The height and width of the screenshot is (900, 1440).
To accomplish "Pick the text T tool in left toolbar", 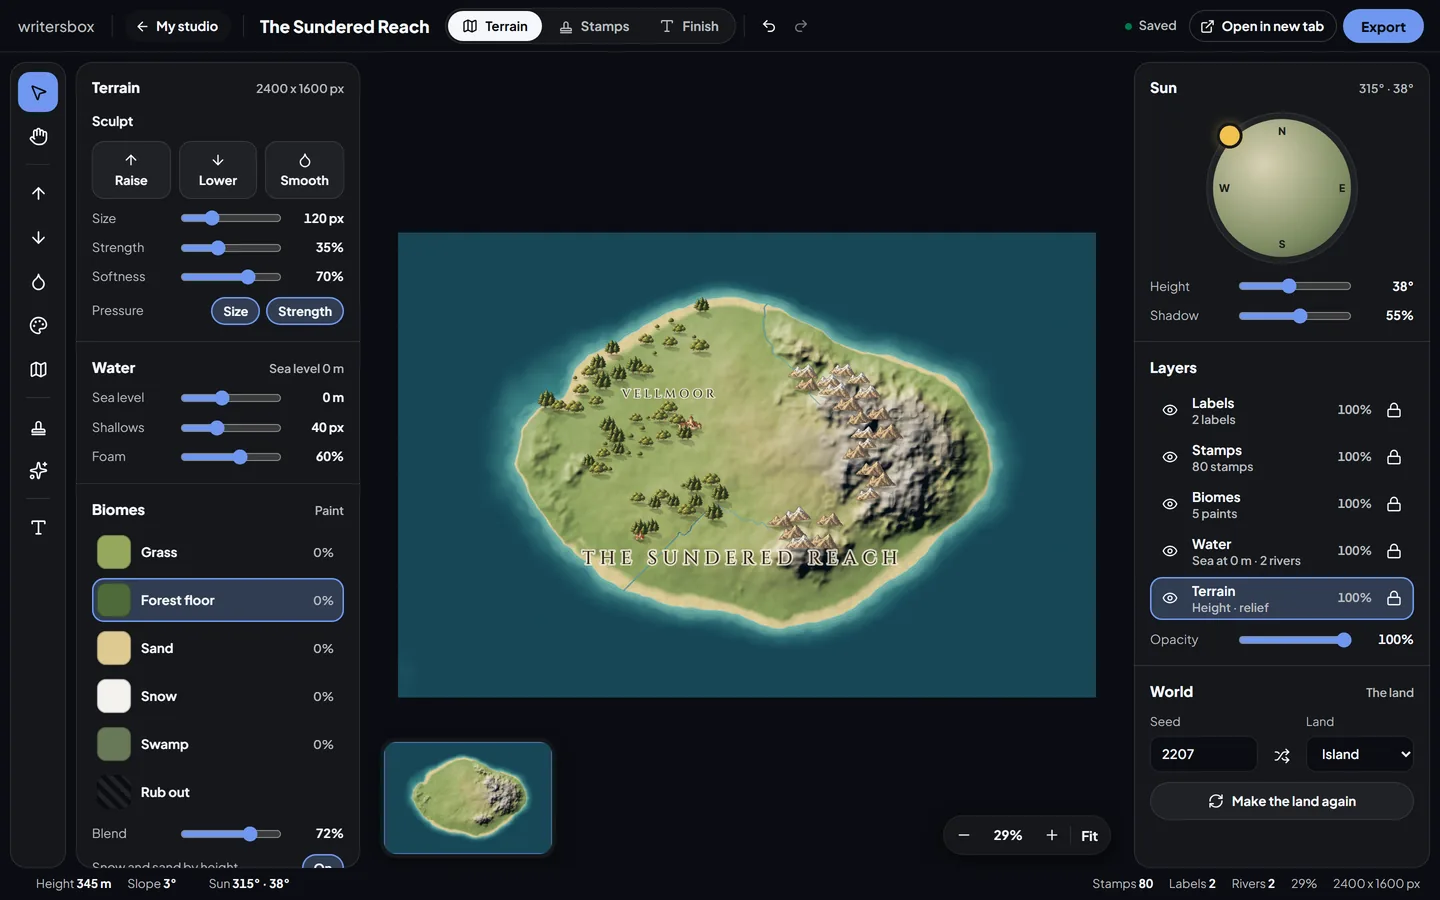I will click(38, 527).
